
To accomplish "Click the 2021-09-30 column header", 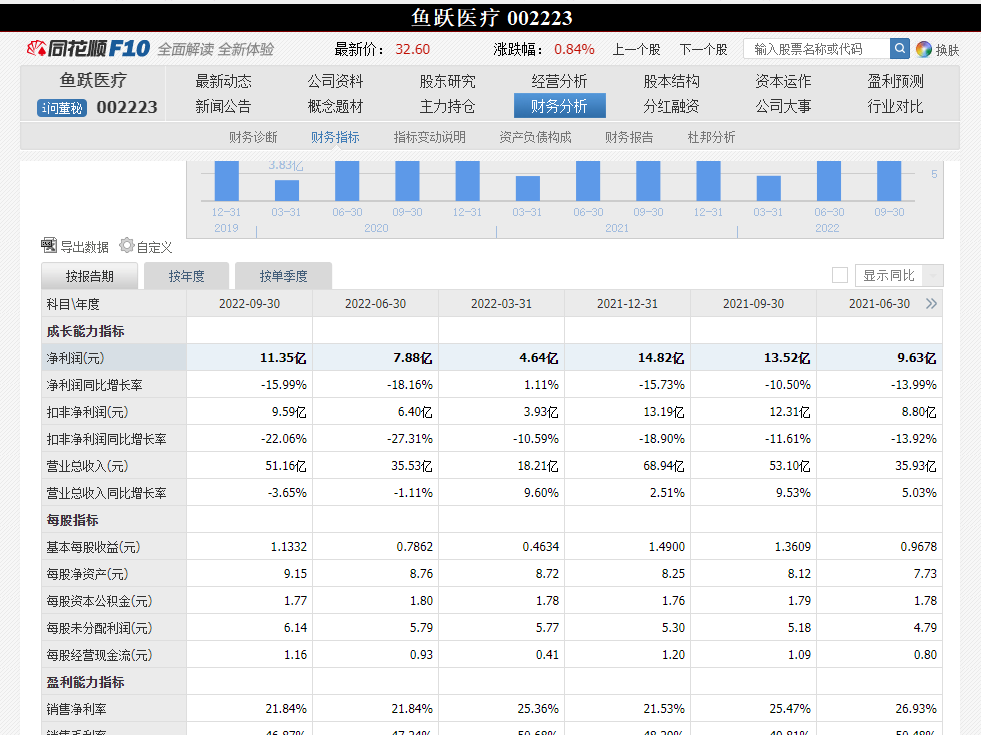I will tap(753, 304).
